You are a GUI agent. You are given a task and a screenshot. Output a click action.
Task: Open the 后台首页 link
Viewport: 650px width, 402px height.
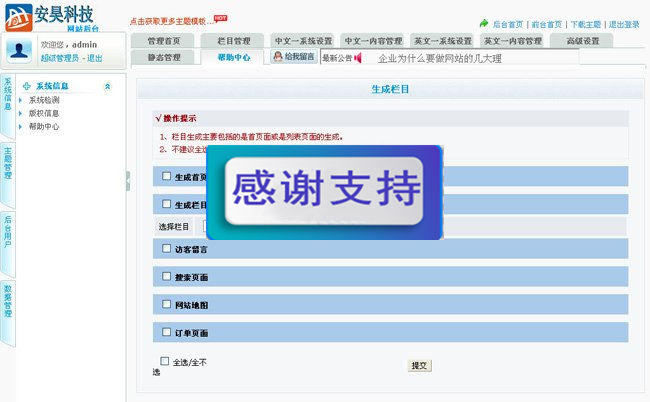coord(508,24)
